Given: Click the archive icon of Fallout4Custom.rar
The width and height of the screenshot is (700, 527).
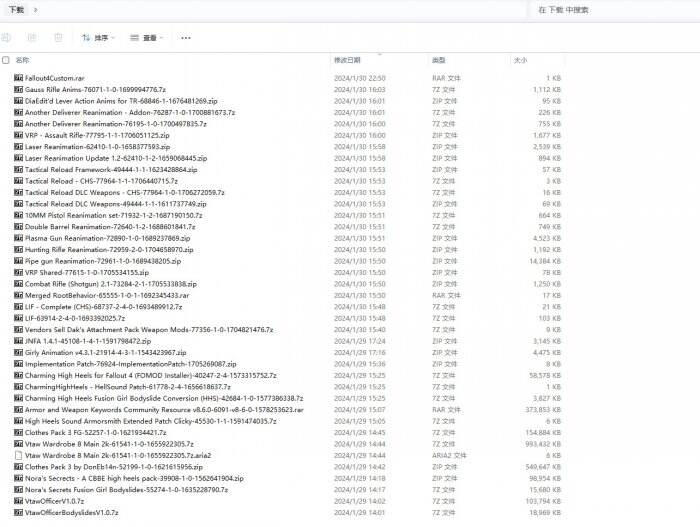Looking at the screenshot, I should (18, 78).
